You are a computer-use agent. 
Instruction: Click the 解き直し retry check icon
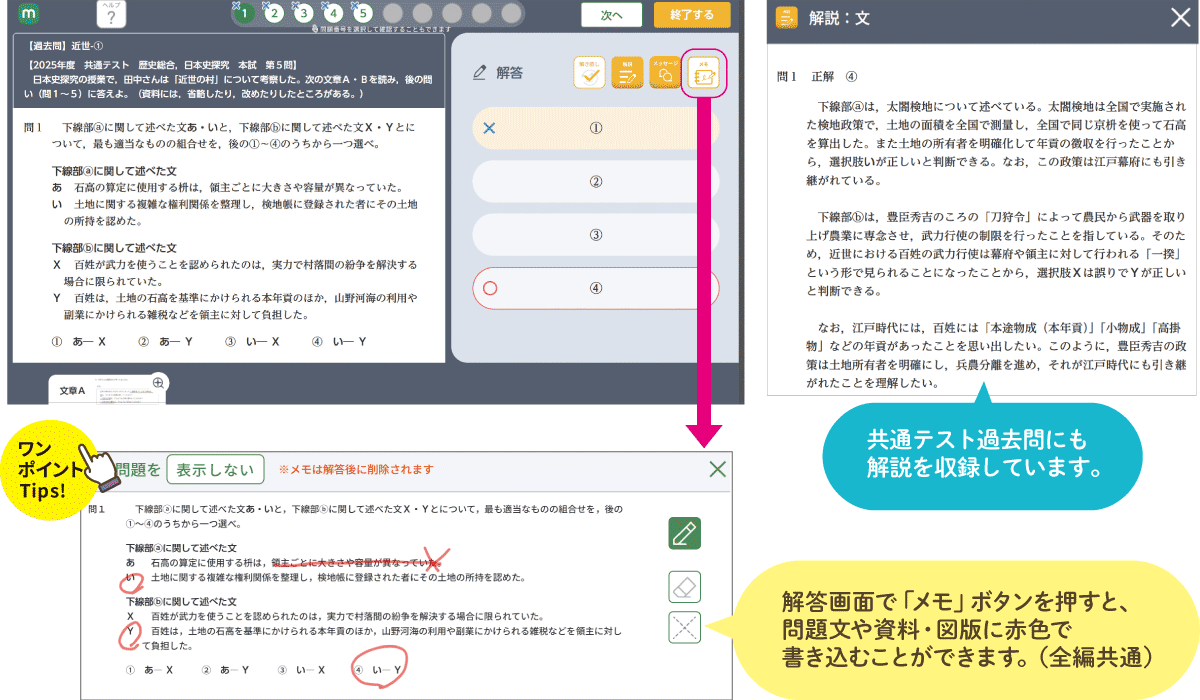coord(589,73)
